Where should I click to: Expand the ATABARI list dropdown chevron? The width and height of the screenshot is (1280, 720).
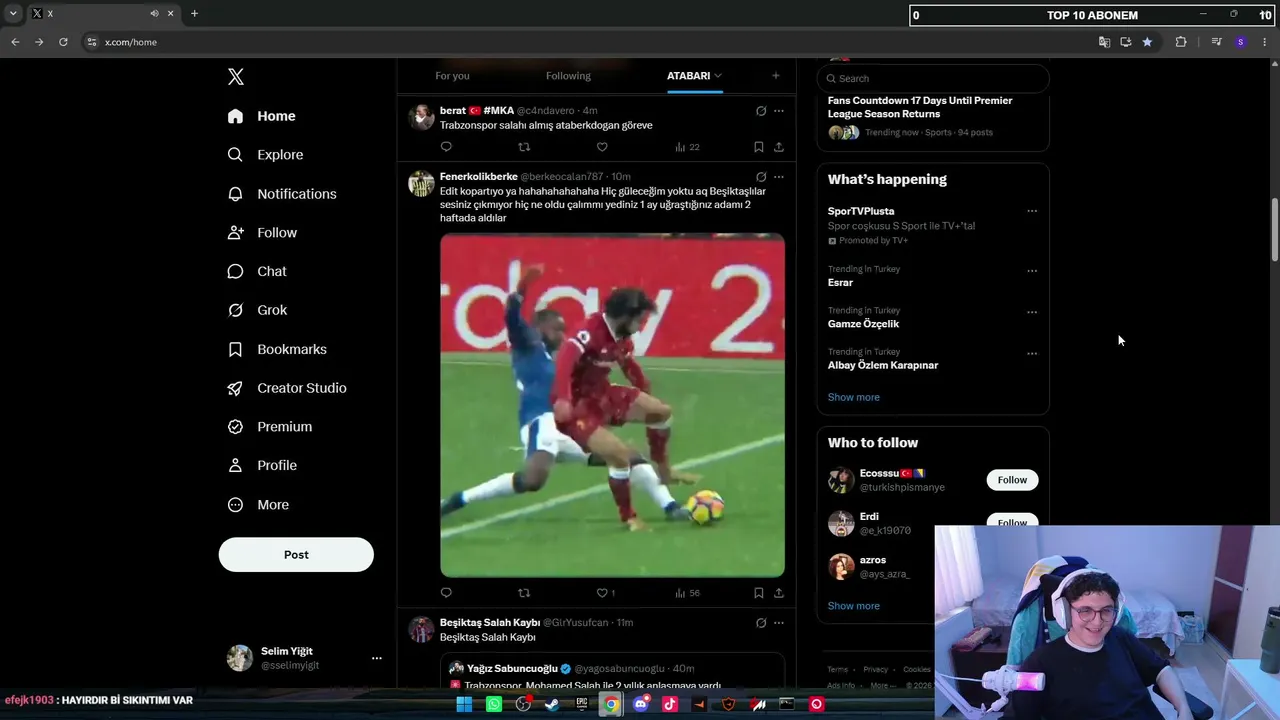(x=718, y=76)
